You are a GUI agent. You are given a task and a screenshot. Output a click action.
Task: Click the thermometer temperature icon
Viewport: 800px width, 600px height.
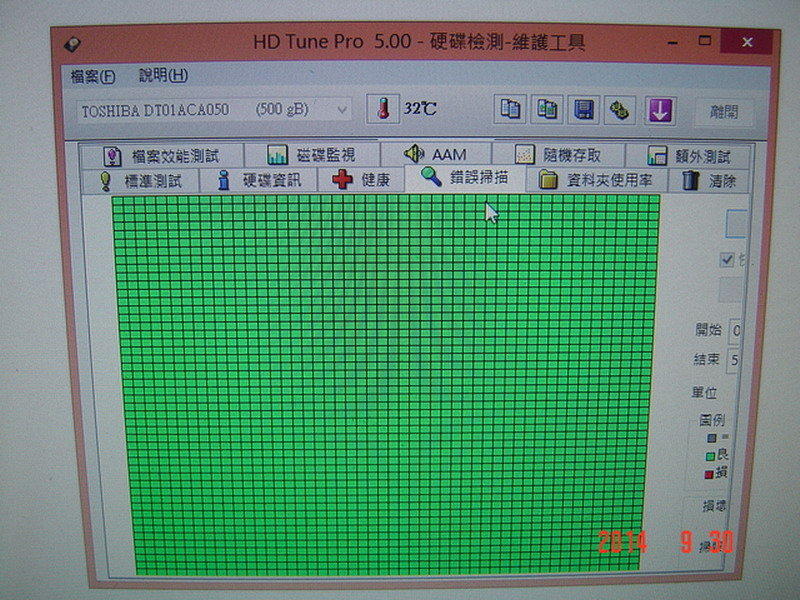coord(383,109)
